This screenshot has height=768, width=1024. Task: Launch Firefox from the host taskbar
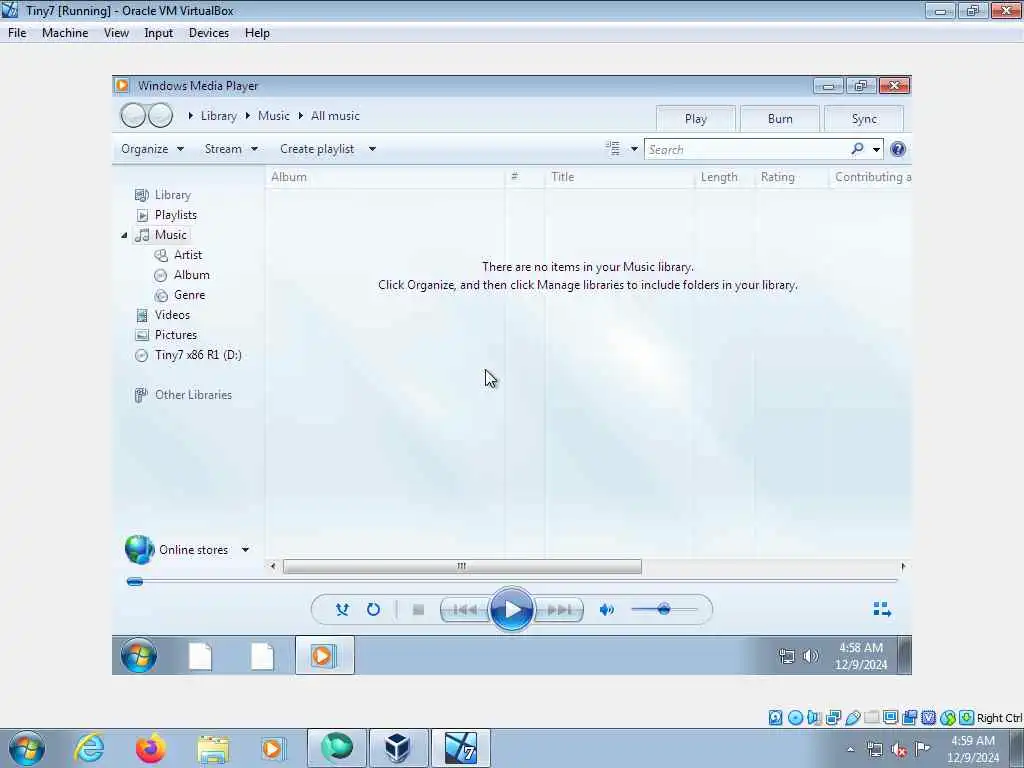coord(150,748)
